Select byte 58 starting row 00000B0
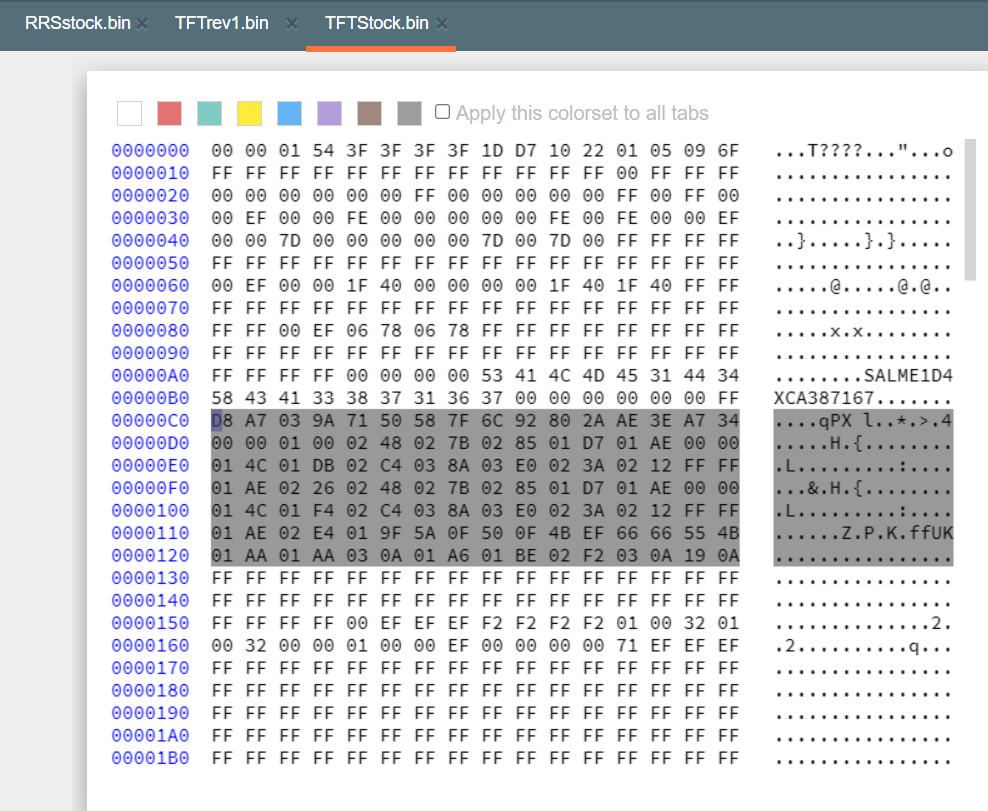This screenshot has width=988, height=811. pos(222,398)
